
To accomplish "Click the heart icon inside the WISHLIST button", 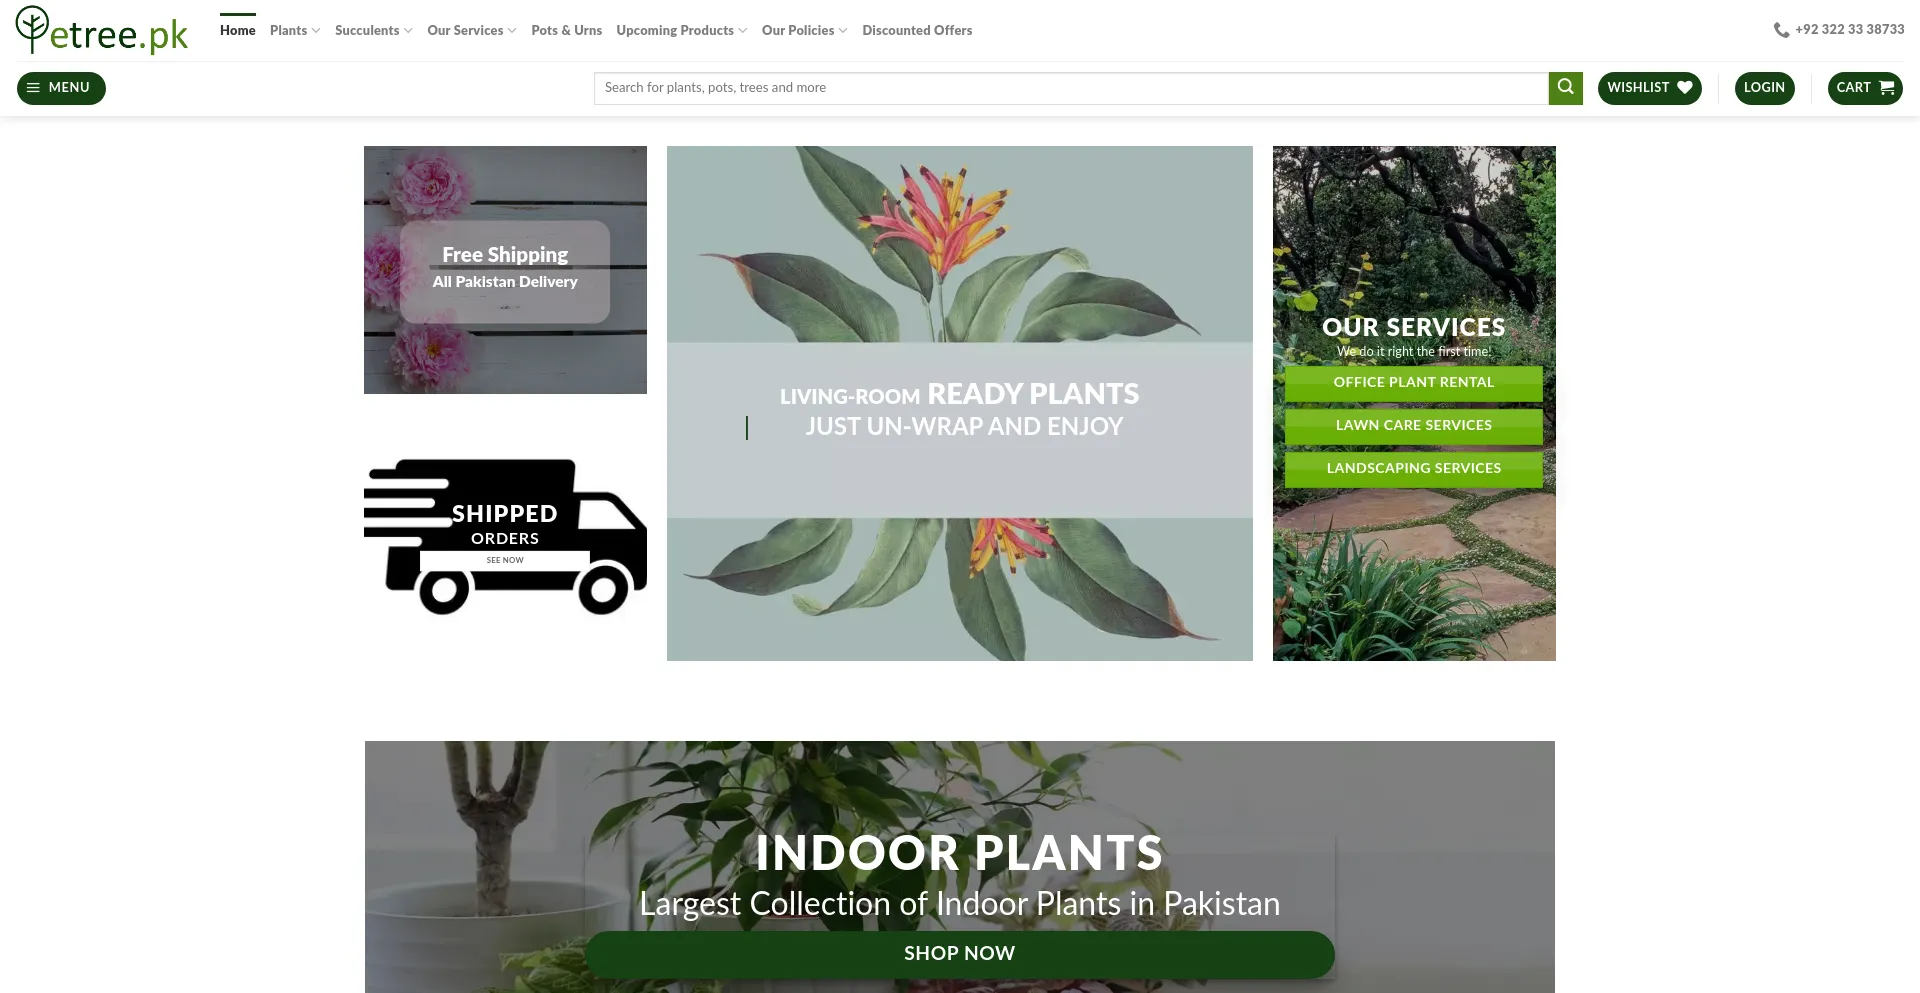I will [x=1686, y=88].
